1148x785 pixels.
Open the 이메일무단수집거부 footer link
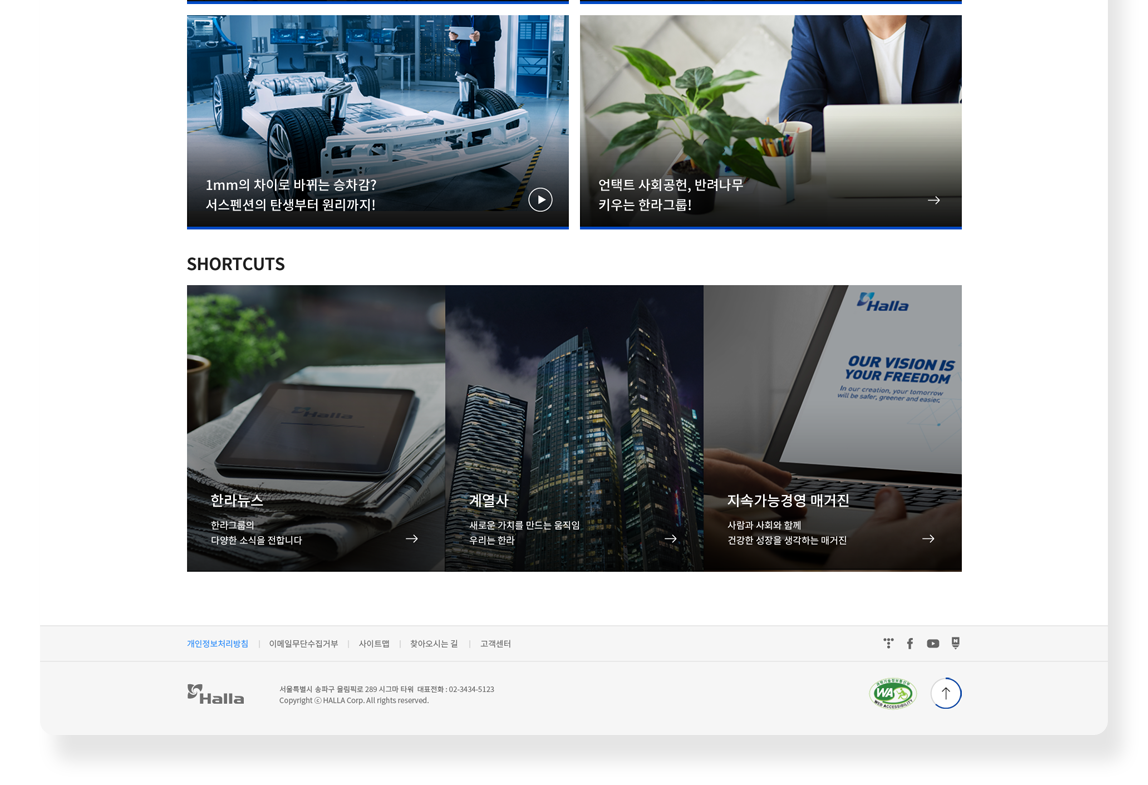pos(303,644)
